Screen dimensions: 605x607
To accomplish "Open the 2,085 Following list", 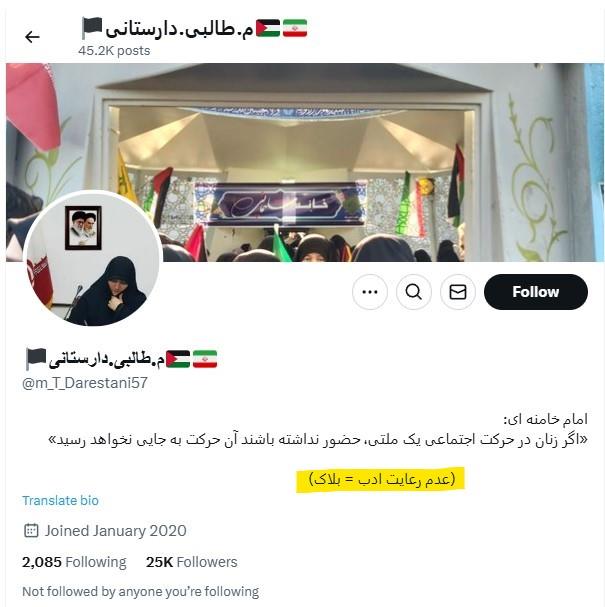I will [x=74, y=562].
